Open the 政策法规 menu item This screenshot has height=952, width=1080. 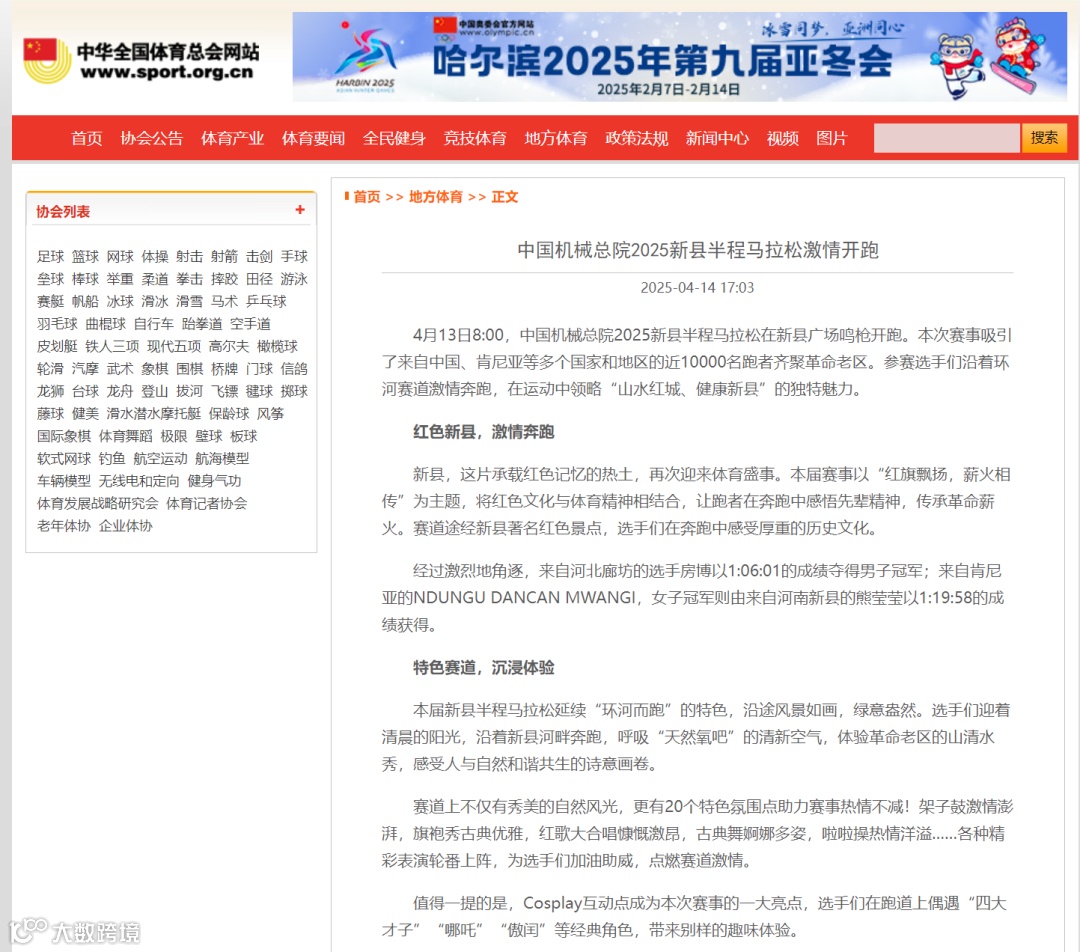click(x=636, y=138)
